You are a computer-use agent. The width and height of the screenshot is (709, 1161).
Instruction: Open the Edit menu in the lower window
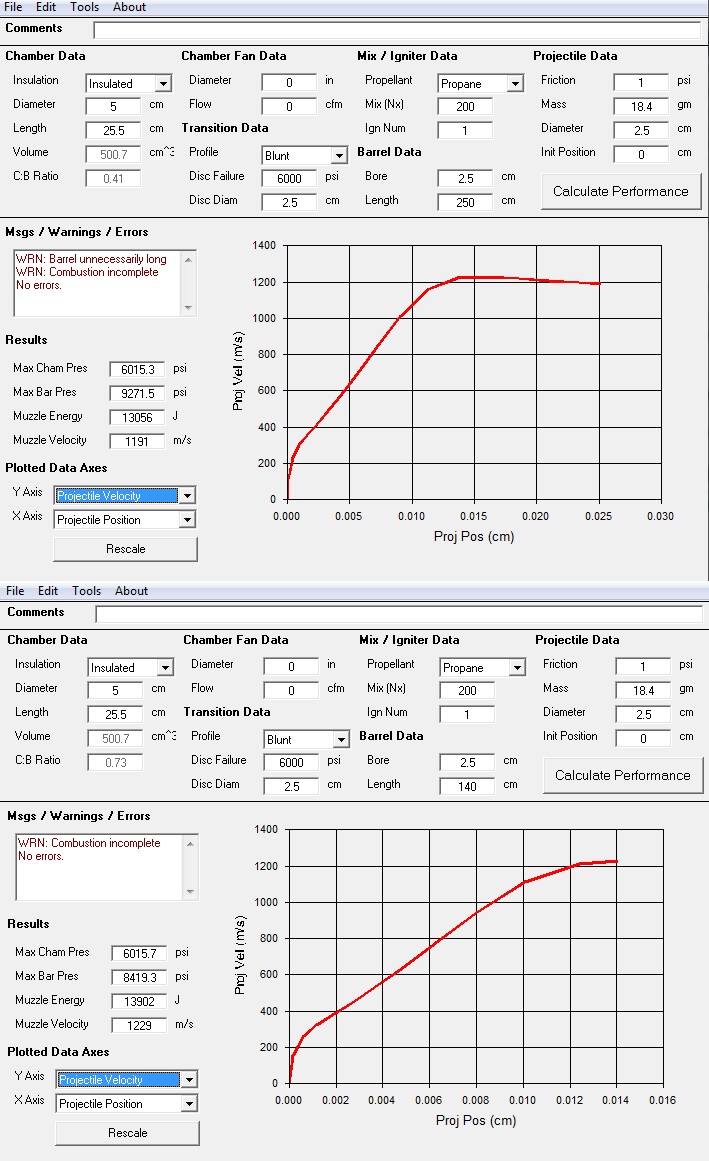click(x=48, y=591)
